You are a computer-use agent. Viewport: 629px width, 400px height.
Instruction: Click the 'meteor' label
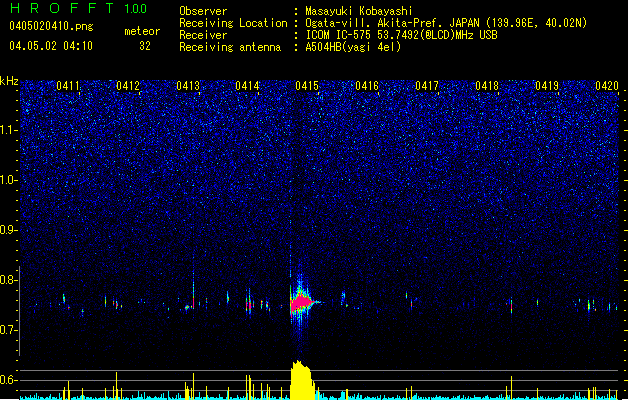tap(142, 31)
